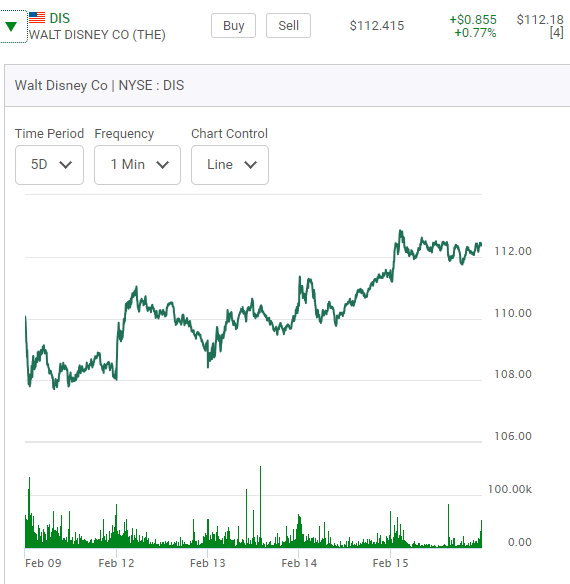Click the Sell button
Screen dimensions: 570x584
288,26
